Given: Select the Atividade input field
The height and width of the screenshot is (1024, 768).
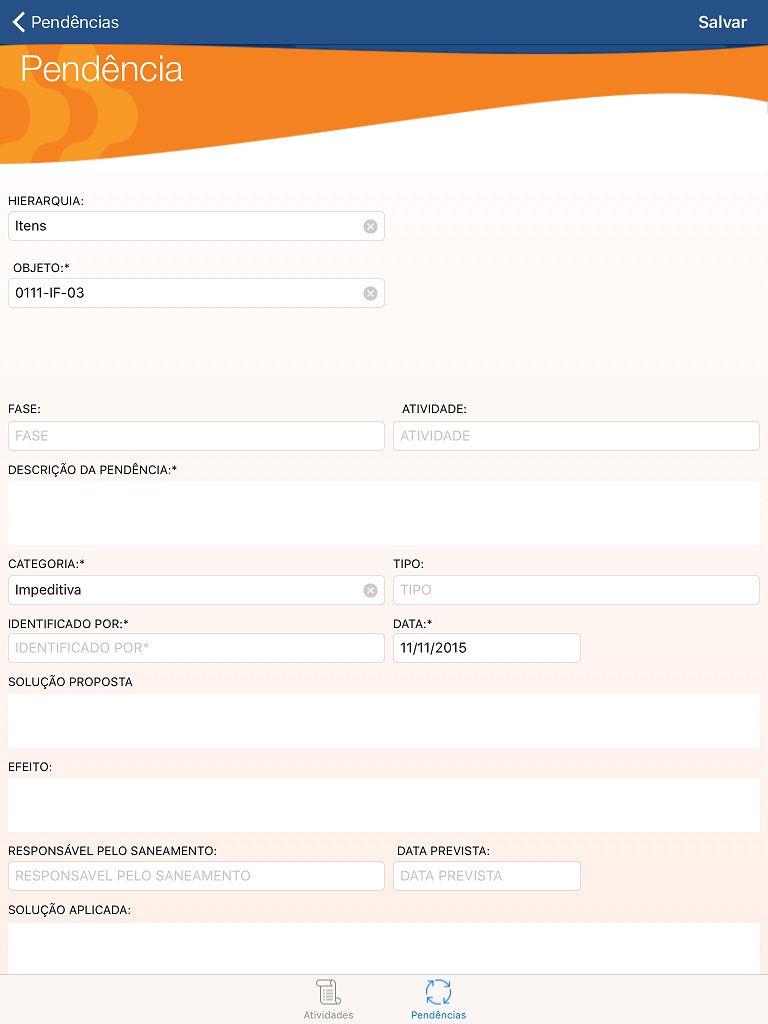Looking at the screenshot, I should (x=576, y=436).
